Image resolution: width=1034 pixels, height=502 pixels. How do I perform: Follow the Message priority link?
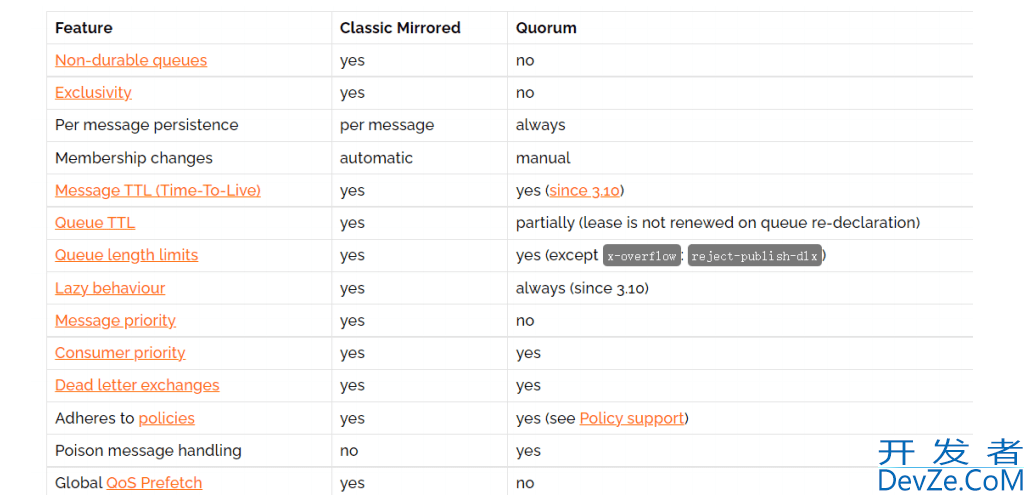[115, 321]
